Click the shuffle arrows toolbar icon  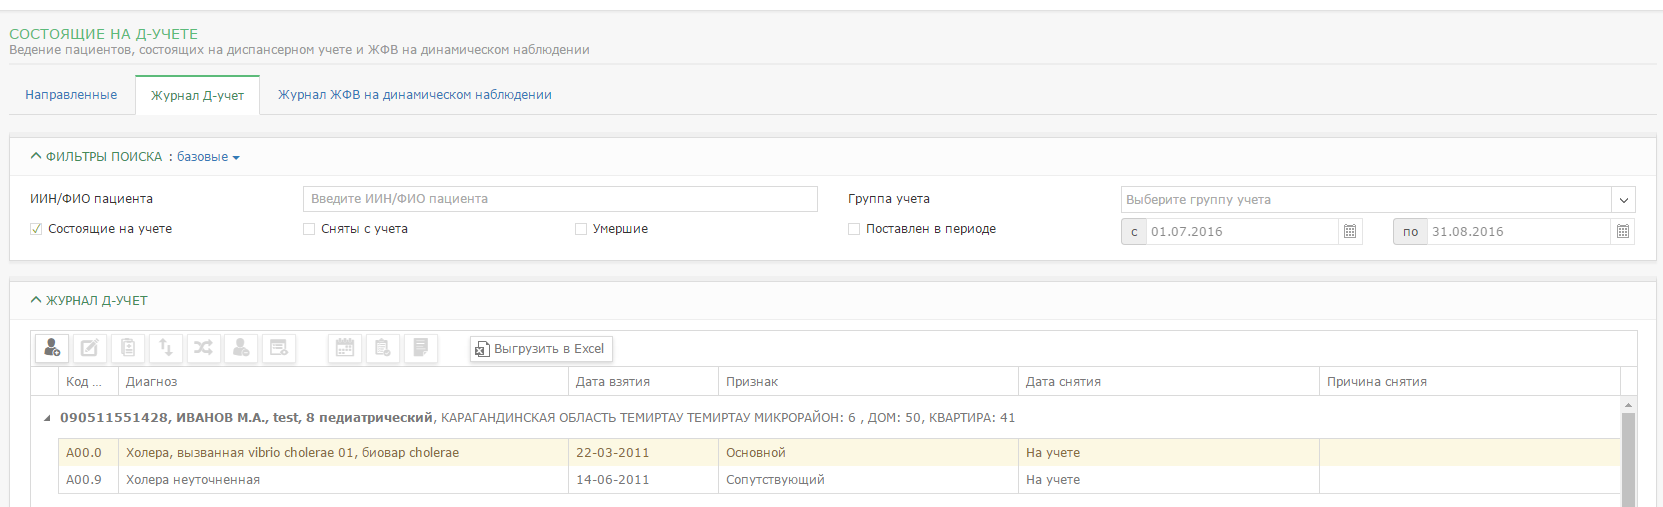(x=203, y=348)
